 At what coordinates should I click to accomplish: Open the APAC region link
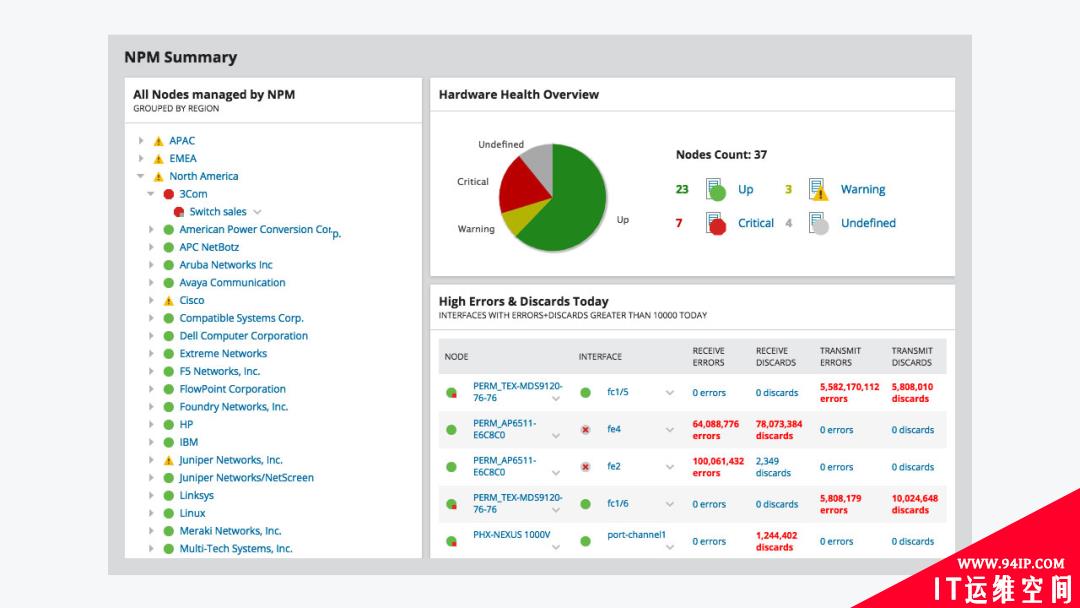pos(182,140)
